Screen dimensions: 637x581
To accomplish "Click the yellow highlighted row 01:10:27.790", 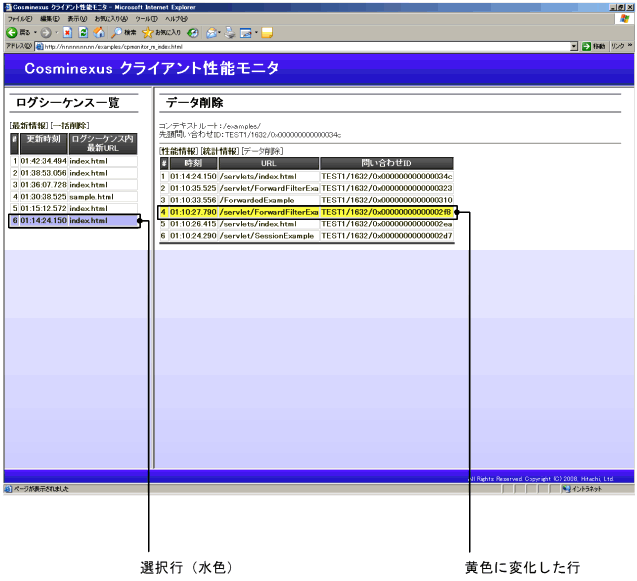I will click(306, 212).
